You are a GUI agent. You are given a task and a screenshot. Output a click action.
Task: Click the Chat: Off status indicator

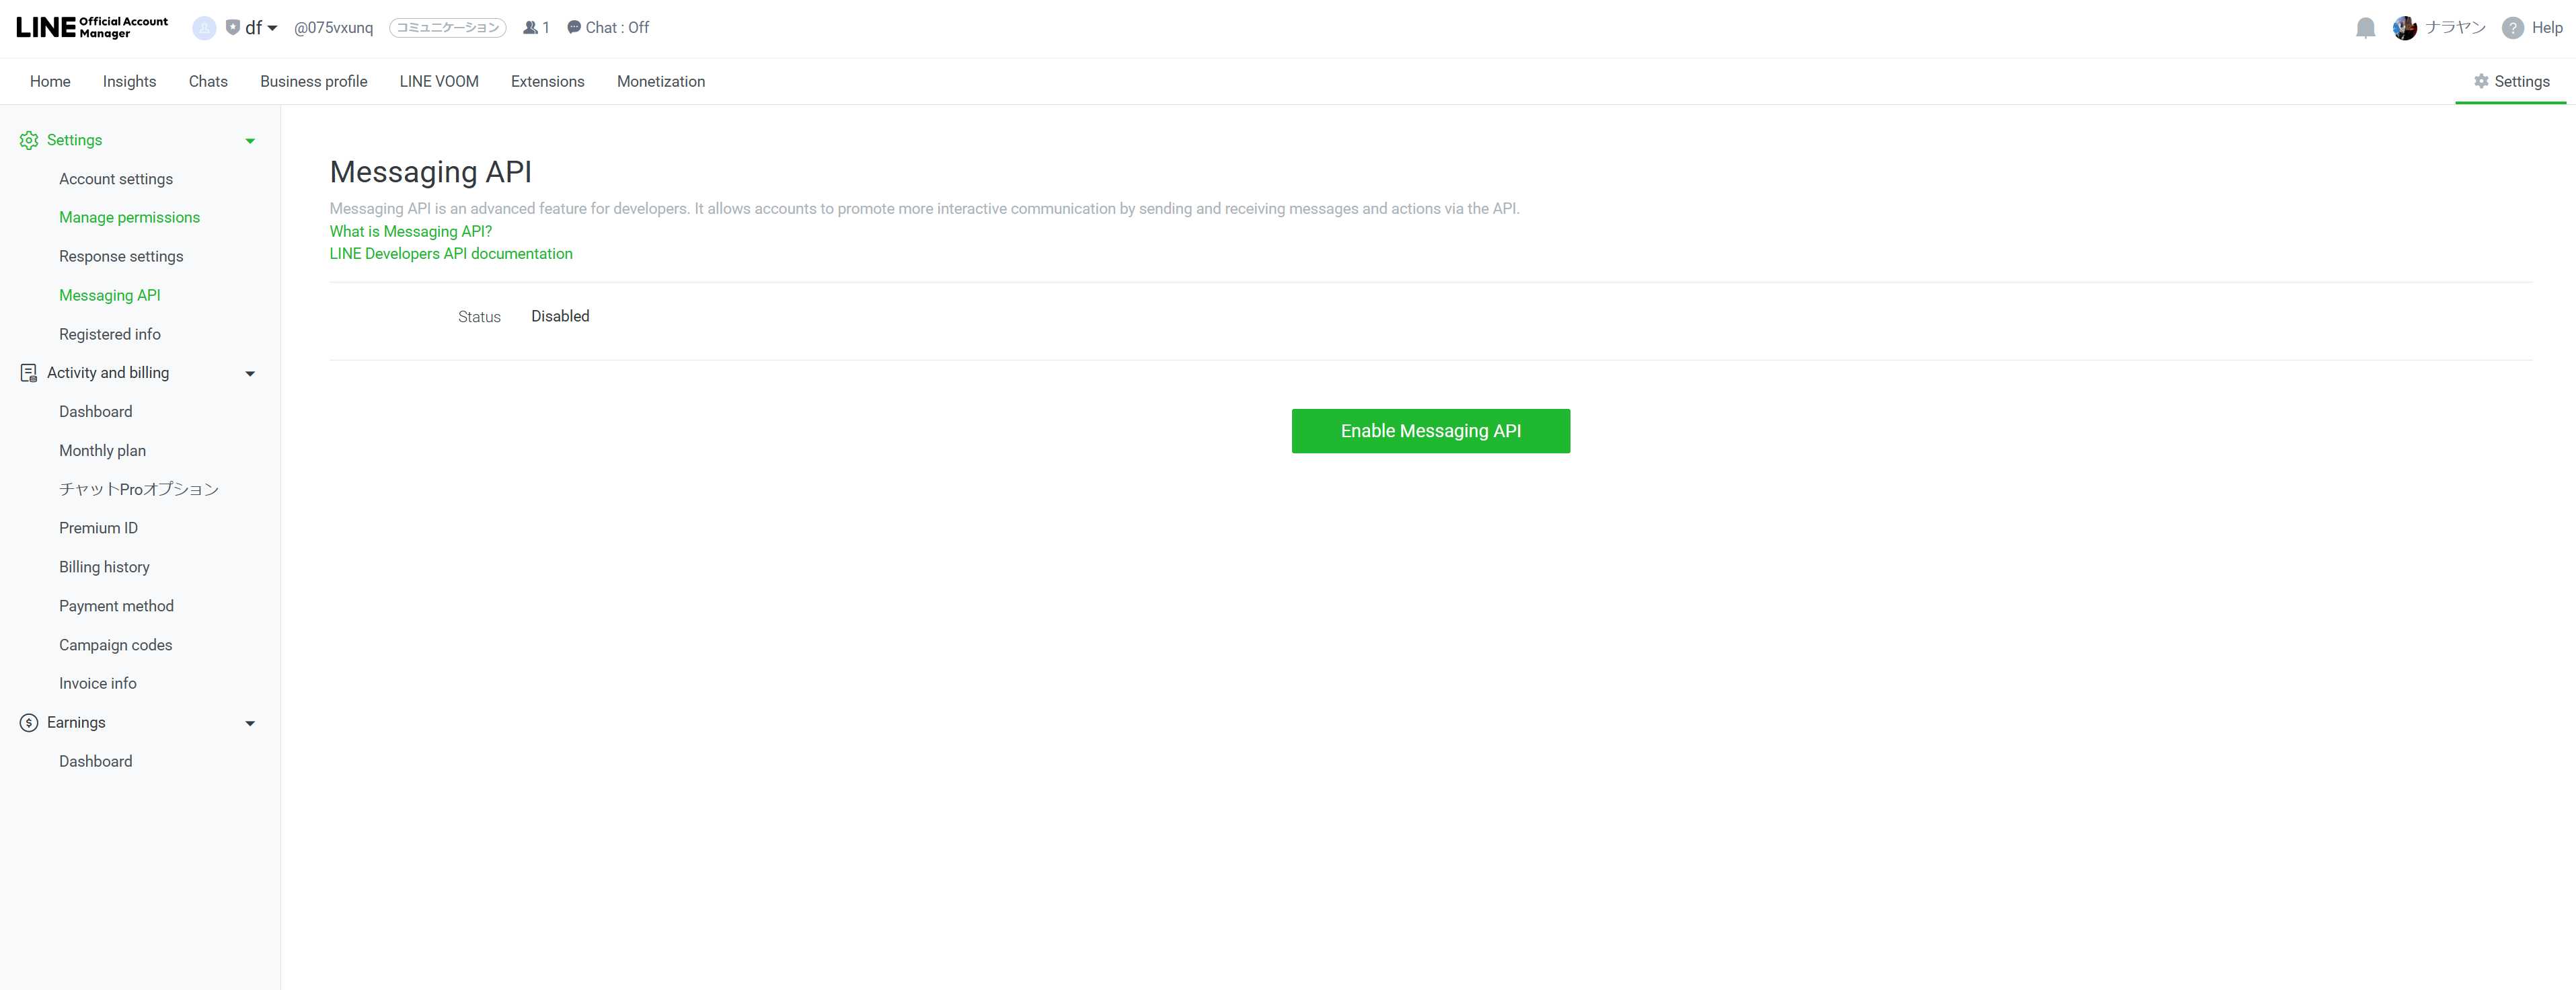point(608,28)
